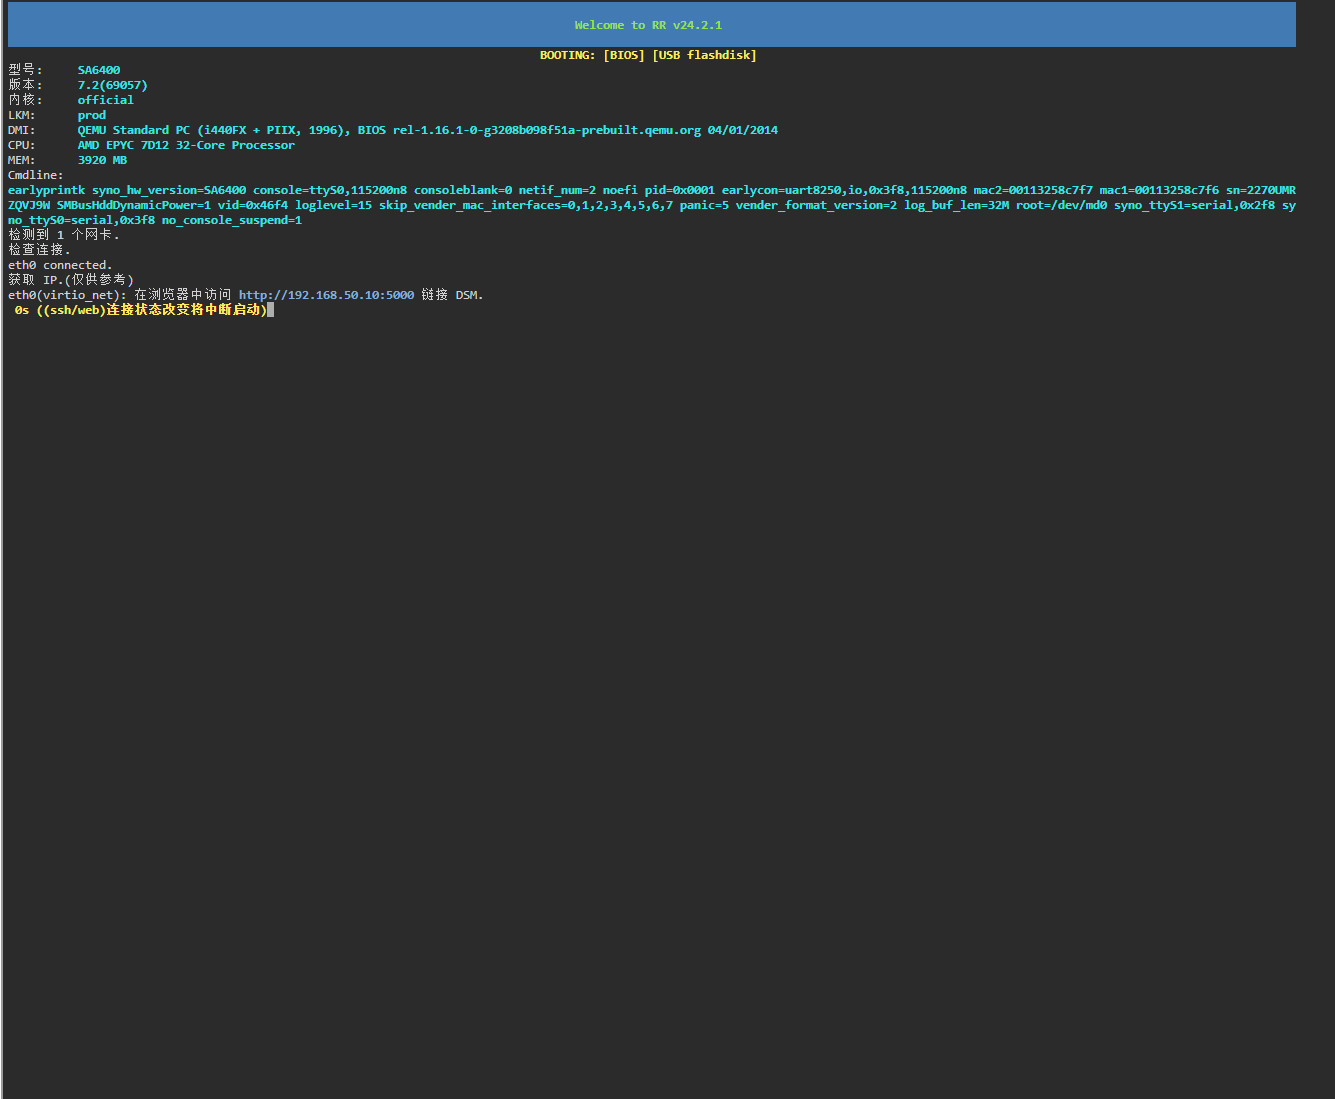1335x1099 pixels.
Task: Click the earlyprintk kernel parameter text
Action: [x=46, y=190]
